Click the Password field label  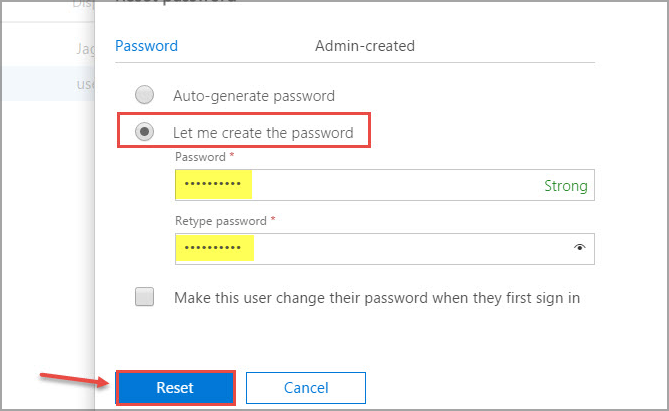click(x=200, y=157)
